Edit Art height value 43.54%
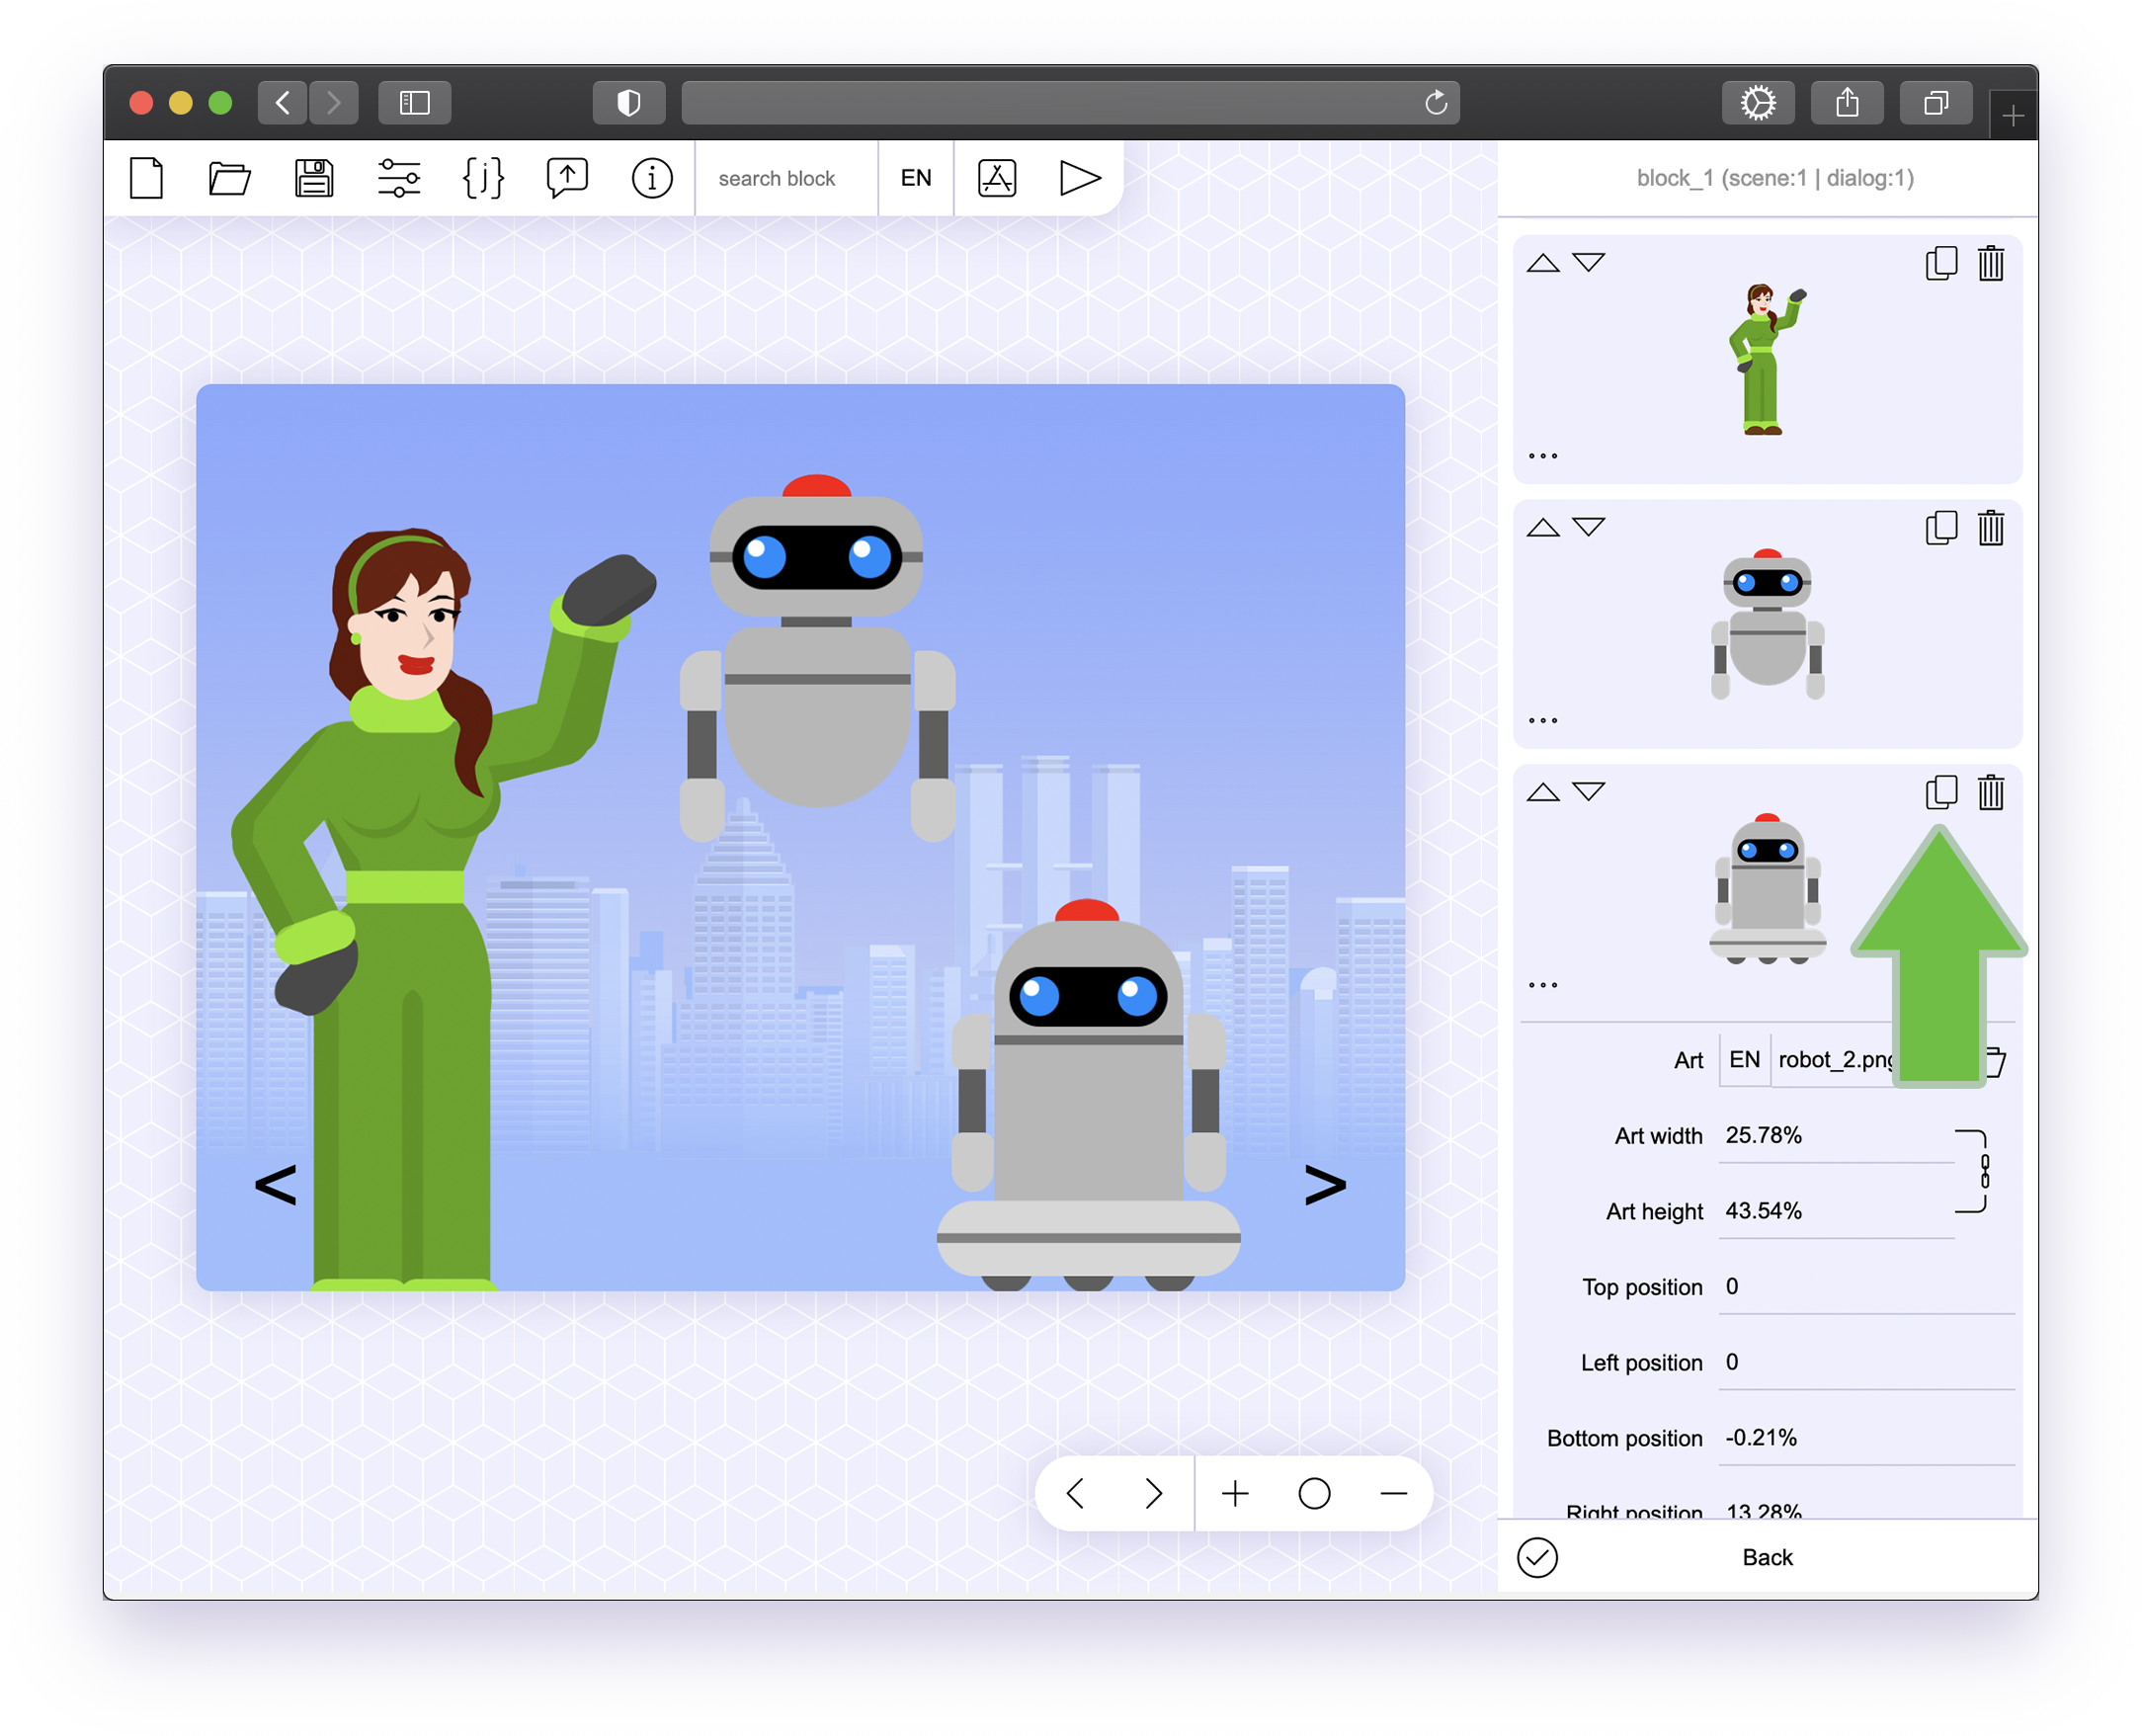2142x1736 pixels. pos(1836,1212)
